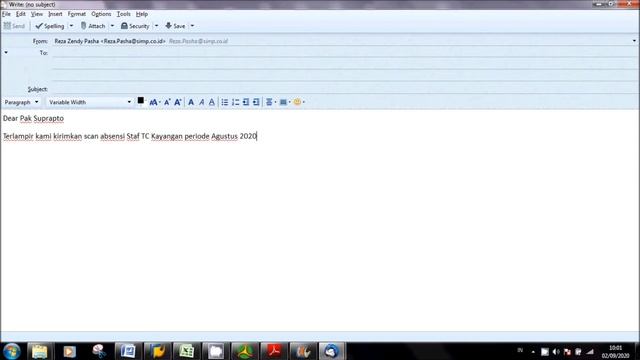
Task: Click the larger font size icon
Action: tap(178, 102)
